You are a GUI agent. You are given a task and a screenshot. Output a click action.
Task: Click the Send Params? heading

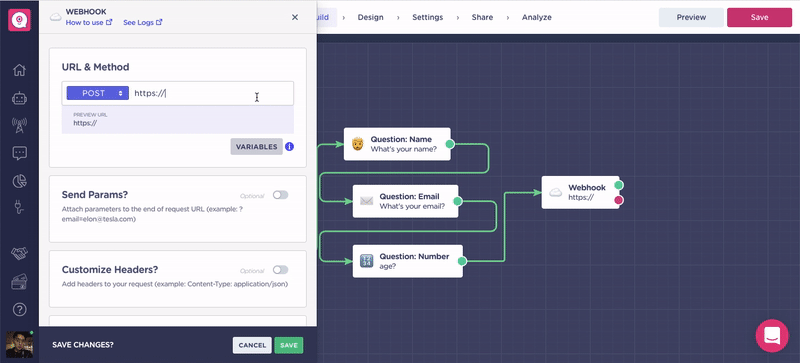[x=94, y=195]
